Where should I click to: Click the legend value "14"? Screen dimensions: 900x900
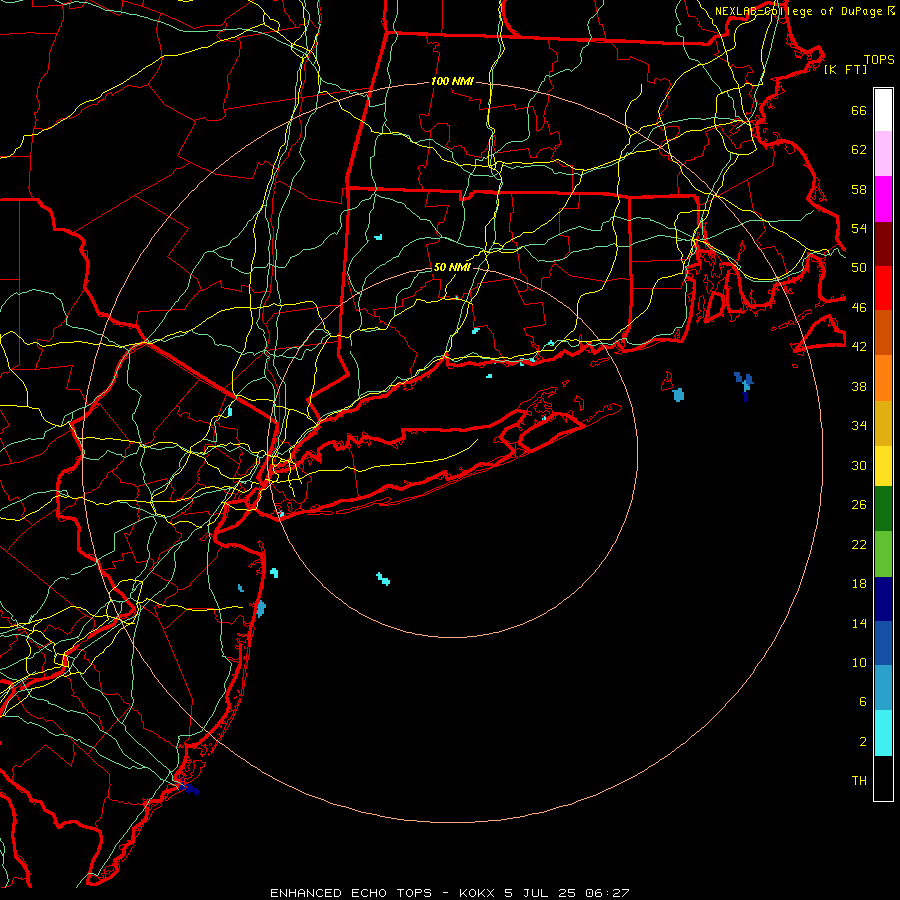(859, 623)
